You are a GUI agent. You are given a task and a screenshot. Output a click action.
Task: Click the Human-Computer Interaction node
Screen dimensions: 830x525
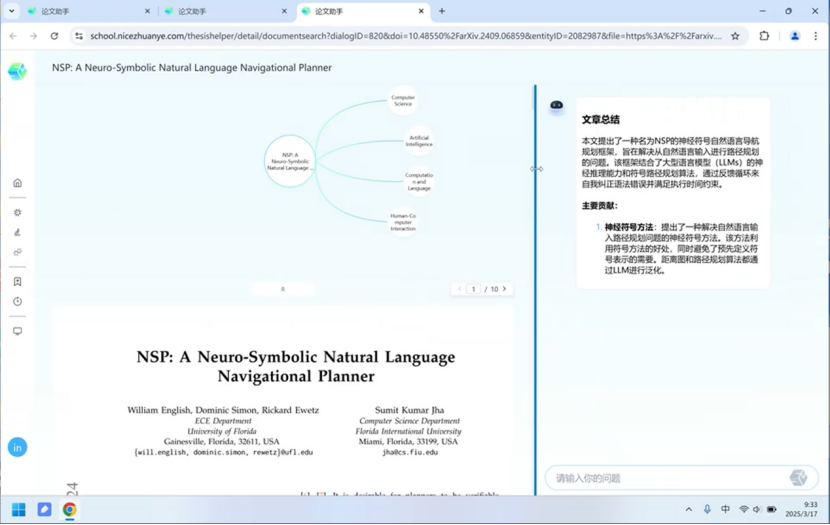pos(403,222)
